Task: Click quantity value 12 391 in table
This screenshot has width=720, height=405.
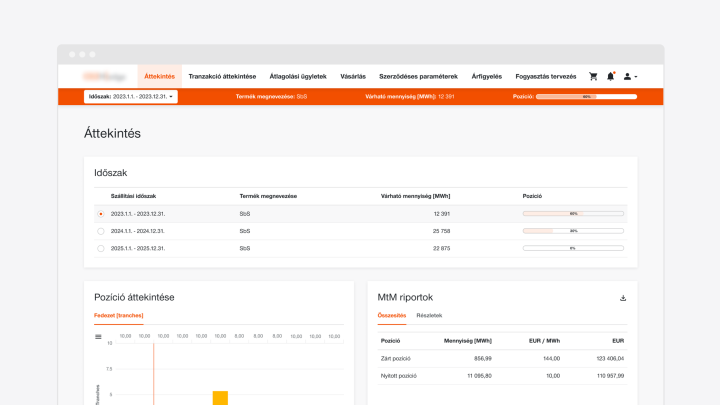Action: pyautogui.click(x=442, y=214)
